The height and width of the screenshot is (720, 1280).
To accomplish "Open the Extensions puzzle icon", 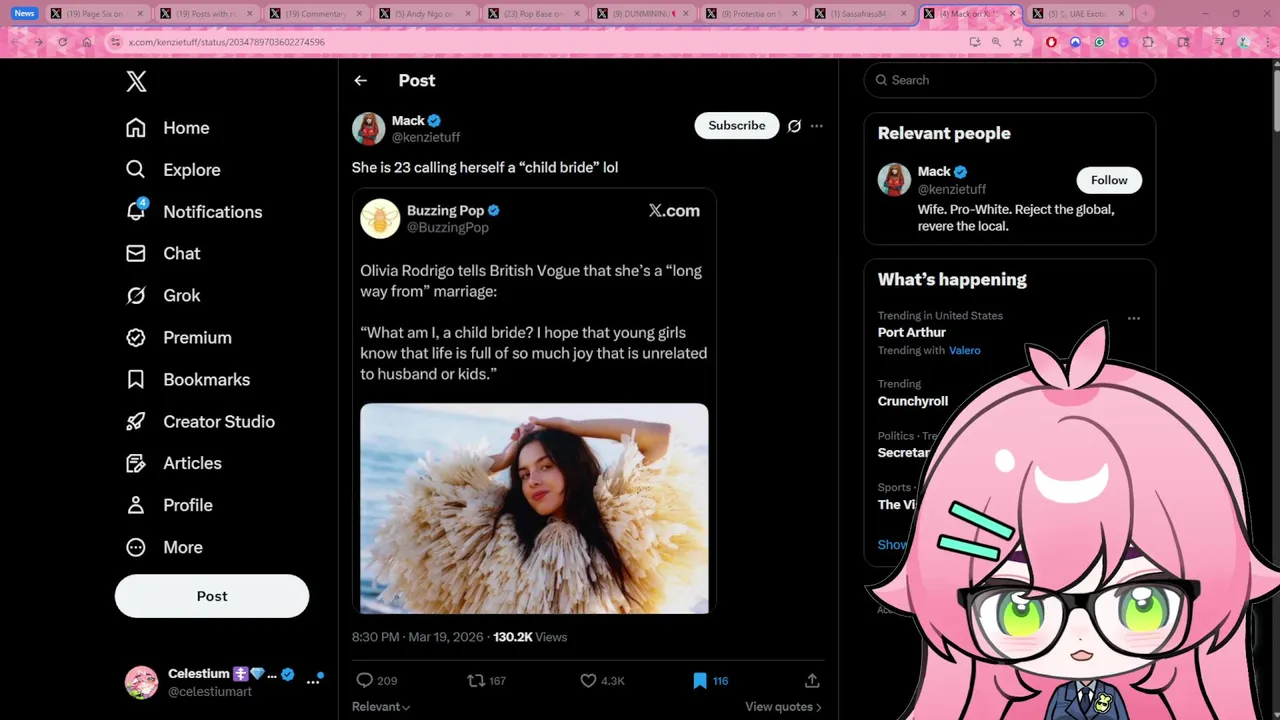I will [x=1148, y=42].
